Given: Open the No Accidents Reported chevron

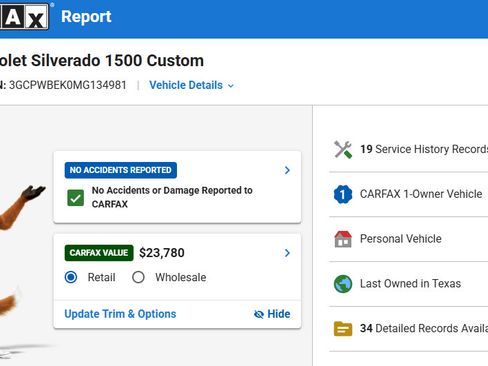Looking at the screenshot, I should [x=287, y=170].
